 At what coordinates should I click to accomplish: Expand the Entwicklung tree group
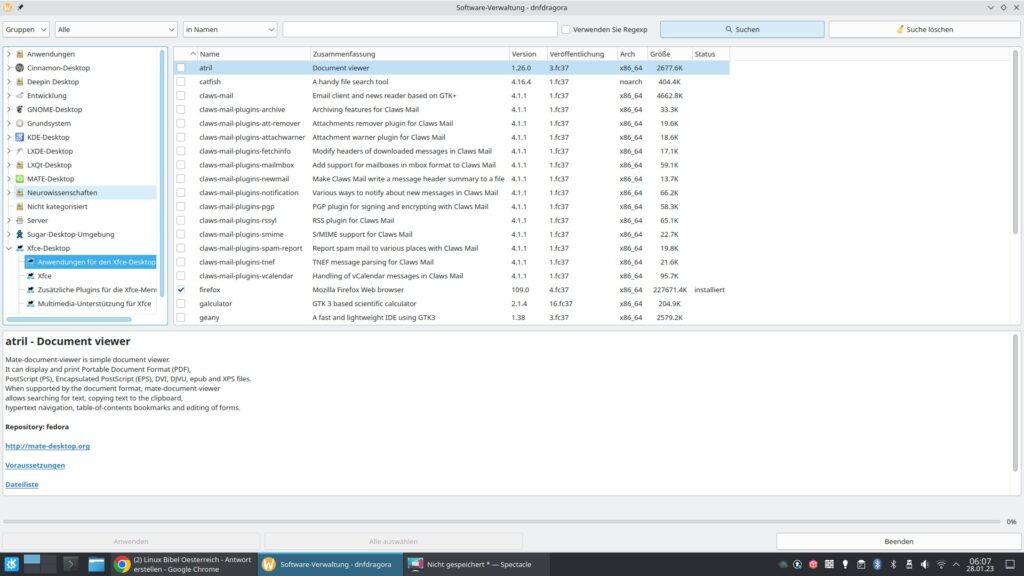point(9,95)
